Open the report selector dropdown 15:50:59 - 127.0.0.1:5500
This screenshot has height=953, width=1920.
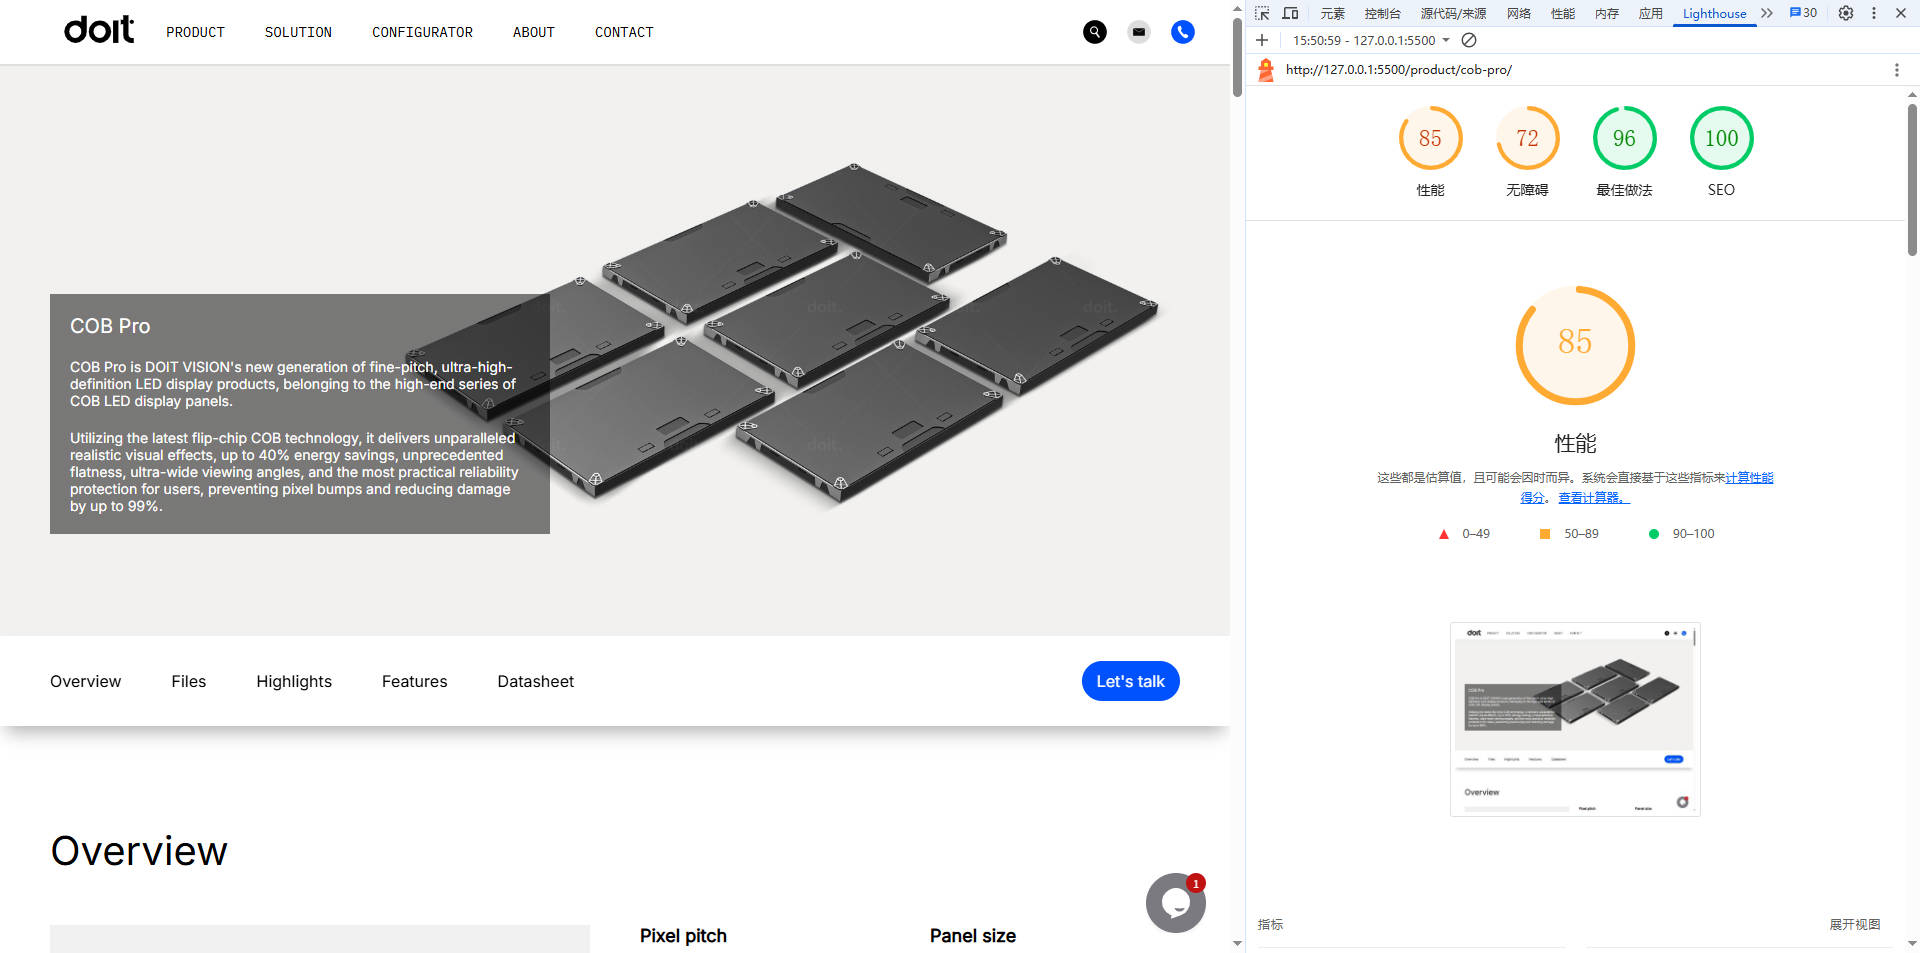click(1371, 40)
